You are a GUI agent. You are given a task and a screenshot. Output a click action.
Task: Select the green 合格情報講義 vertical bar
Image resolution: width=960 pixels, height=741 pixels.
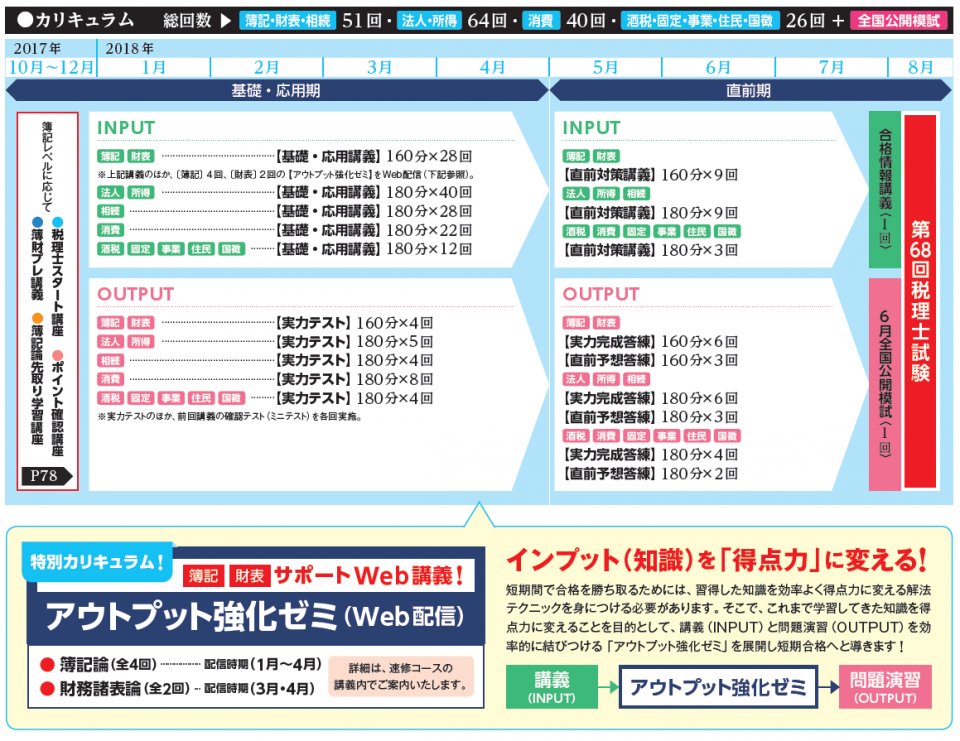(884, 190)
